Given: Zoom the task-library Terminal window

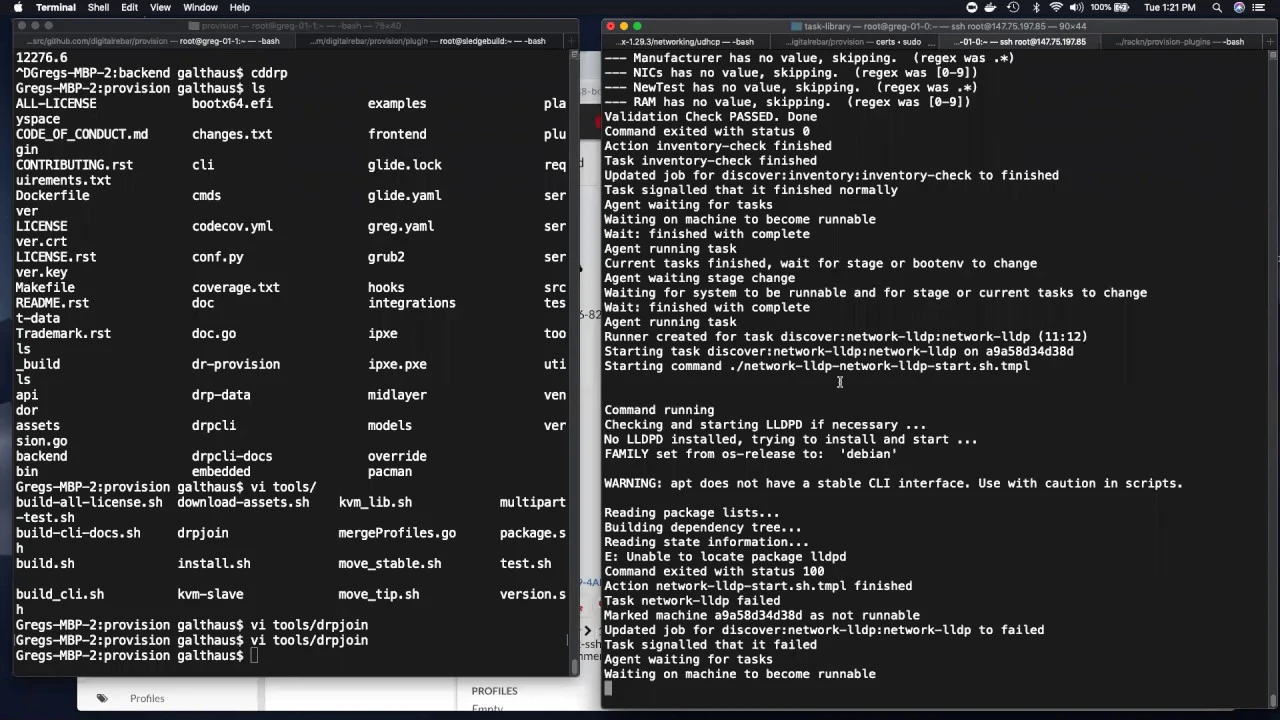Looking at the screenshot, I should click(638, 26).
